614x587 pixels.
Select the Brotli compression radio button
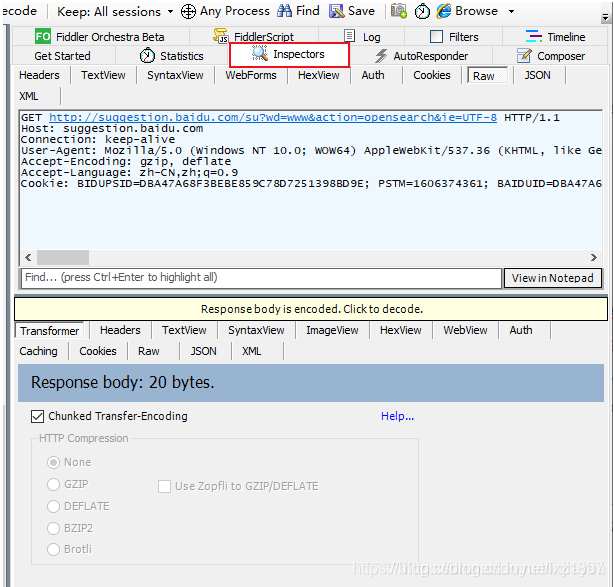tap(53, 549)
